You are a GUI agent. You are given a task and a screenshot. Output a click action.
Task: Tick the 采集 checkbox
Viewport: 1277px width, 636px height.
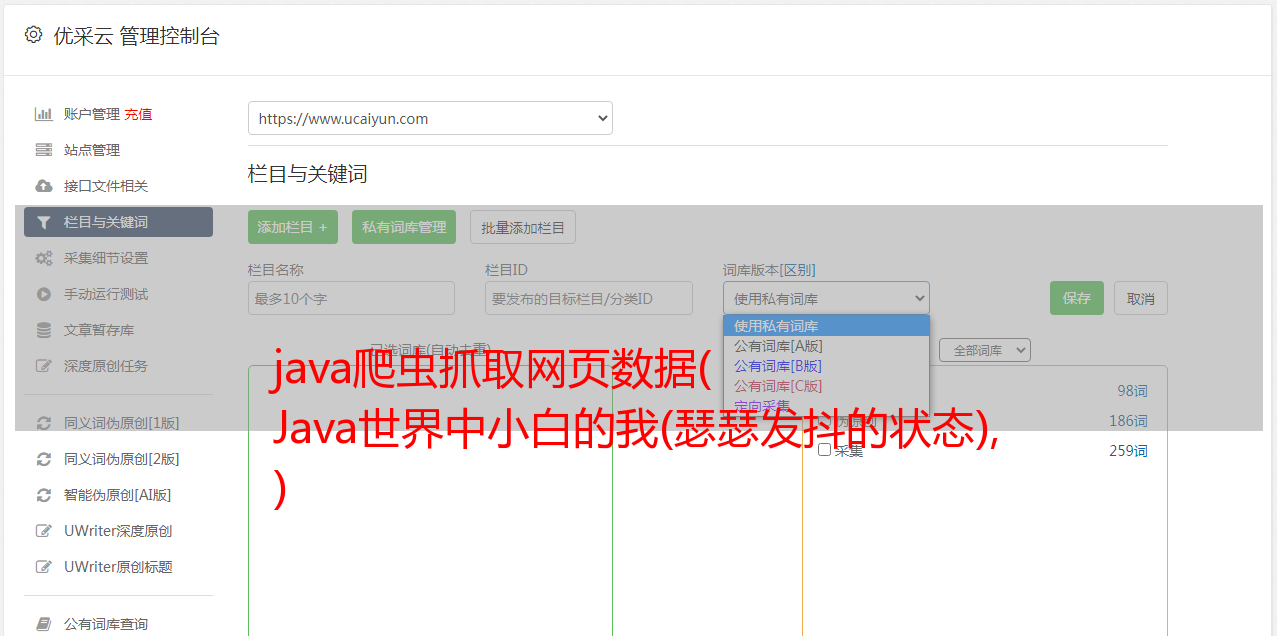click(x=824, y=450)
